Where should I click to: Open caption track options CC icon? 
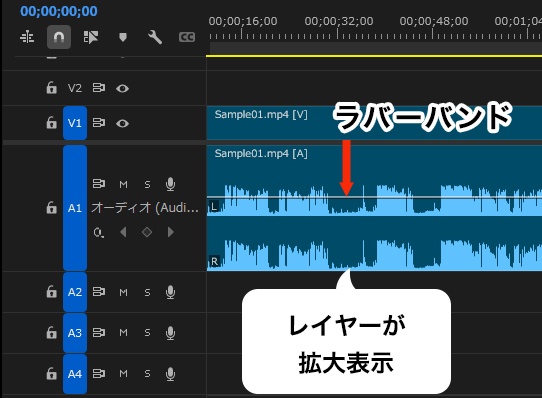point(187,37)
